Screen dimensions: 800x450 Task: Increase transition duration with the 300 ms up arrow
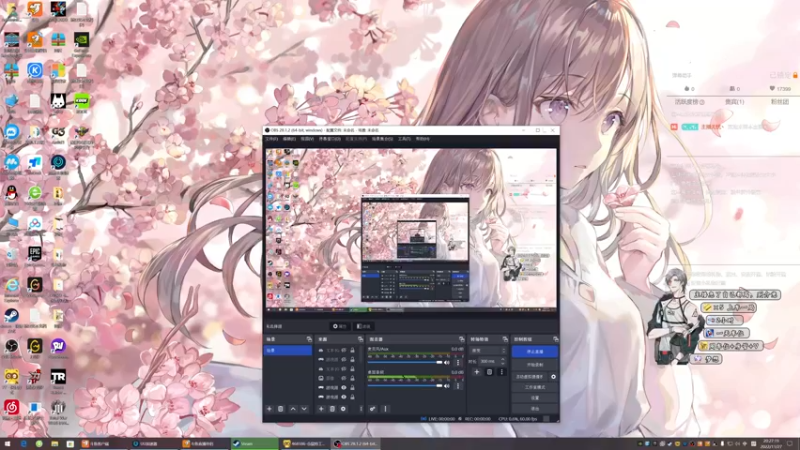pos(503,359)
